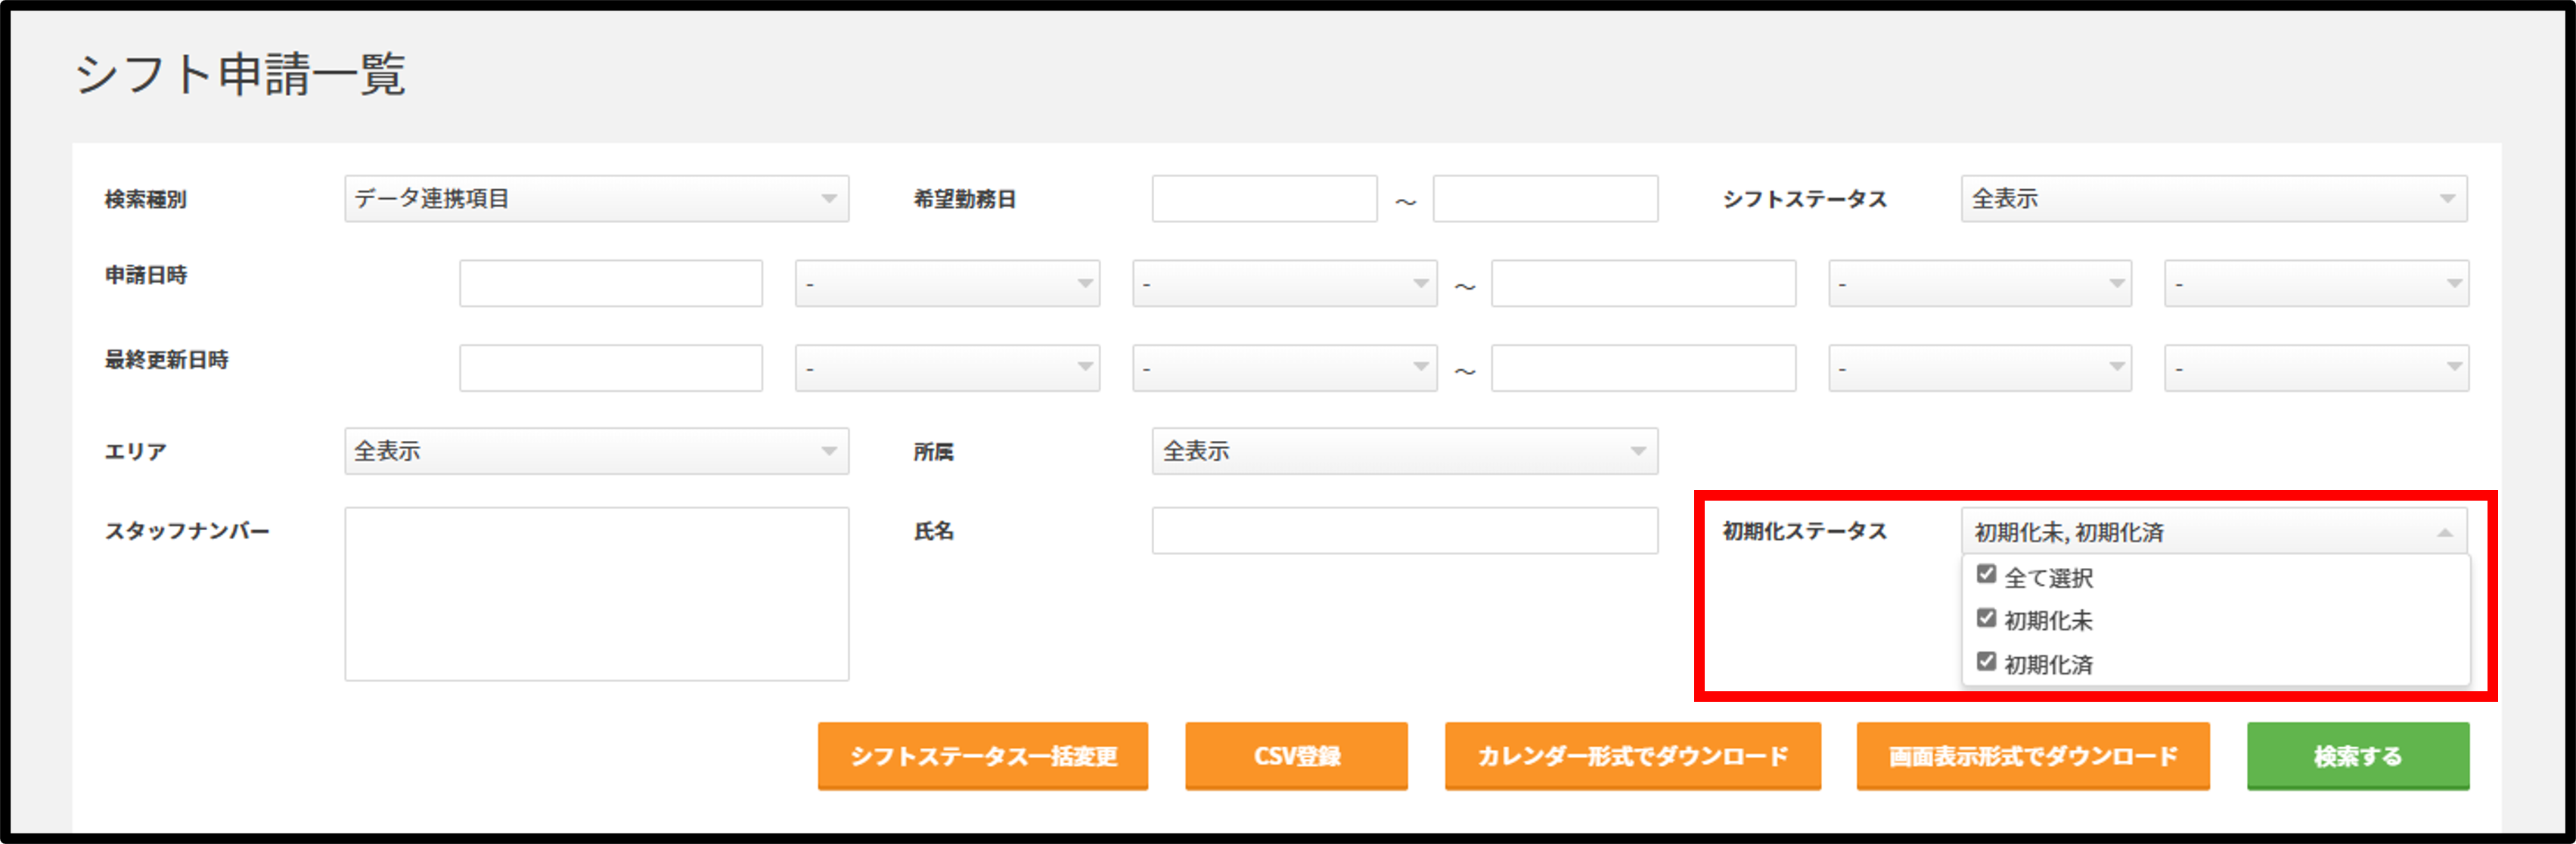Open the last minute dropdown in 最終更新日時 row
2576x844 pixels.
pos(2316,368)
